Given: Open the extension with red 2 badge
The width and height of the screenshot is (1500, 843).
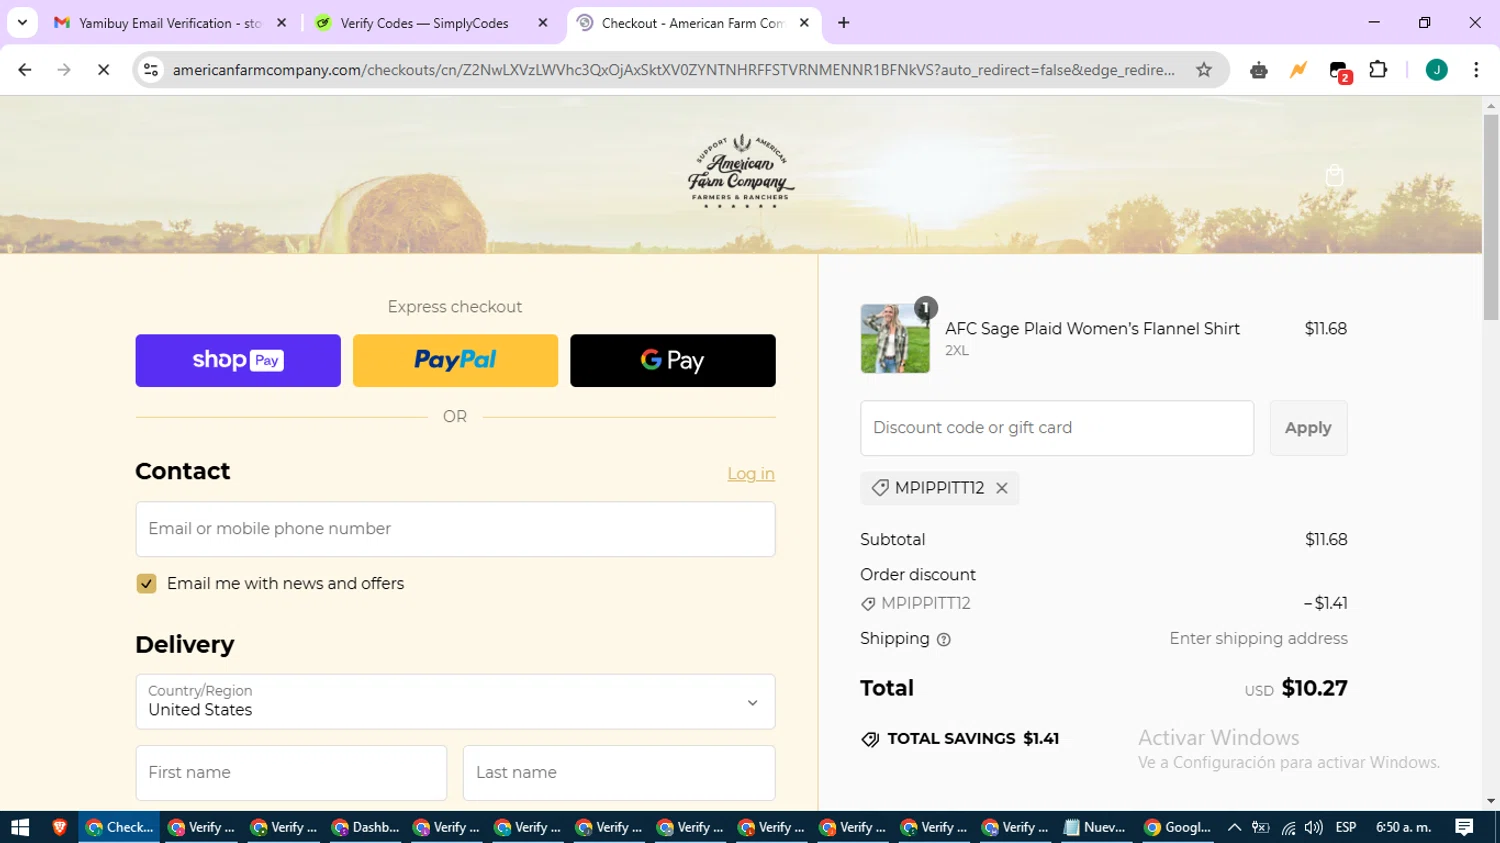Looking at the screenshot, I should click(x=1340, y=71).
